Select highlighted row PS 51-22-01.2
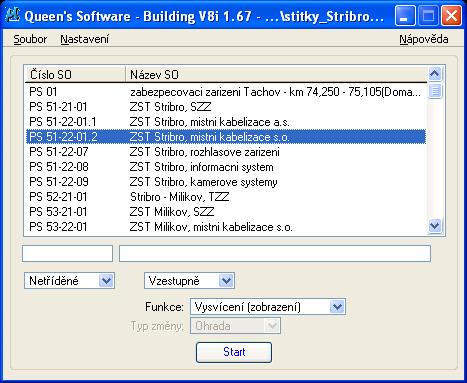 (226, 137)
